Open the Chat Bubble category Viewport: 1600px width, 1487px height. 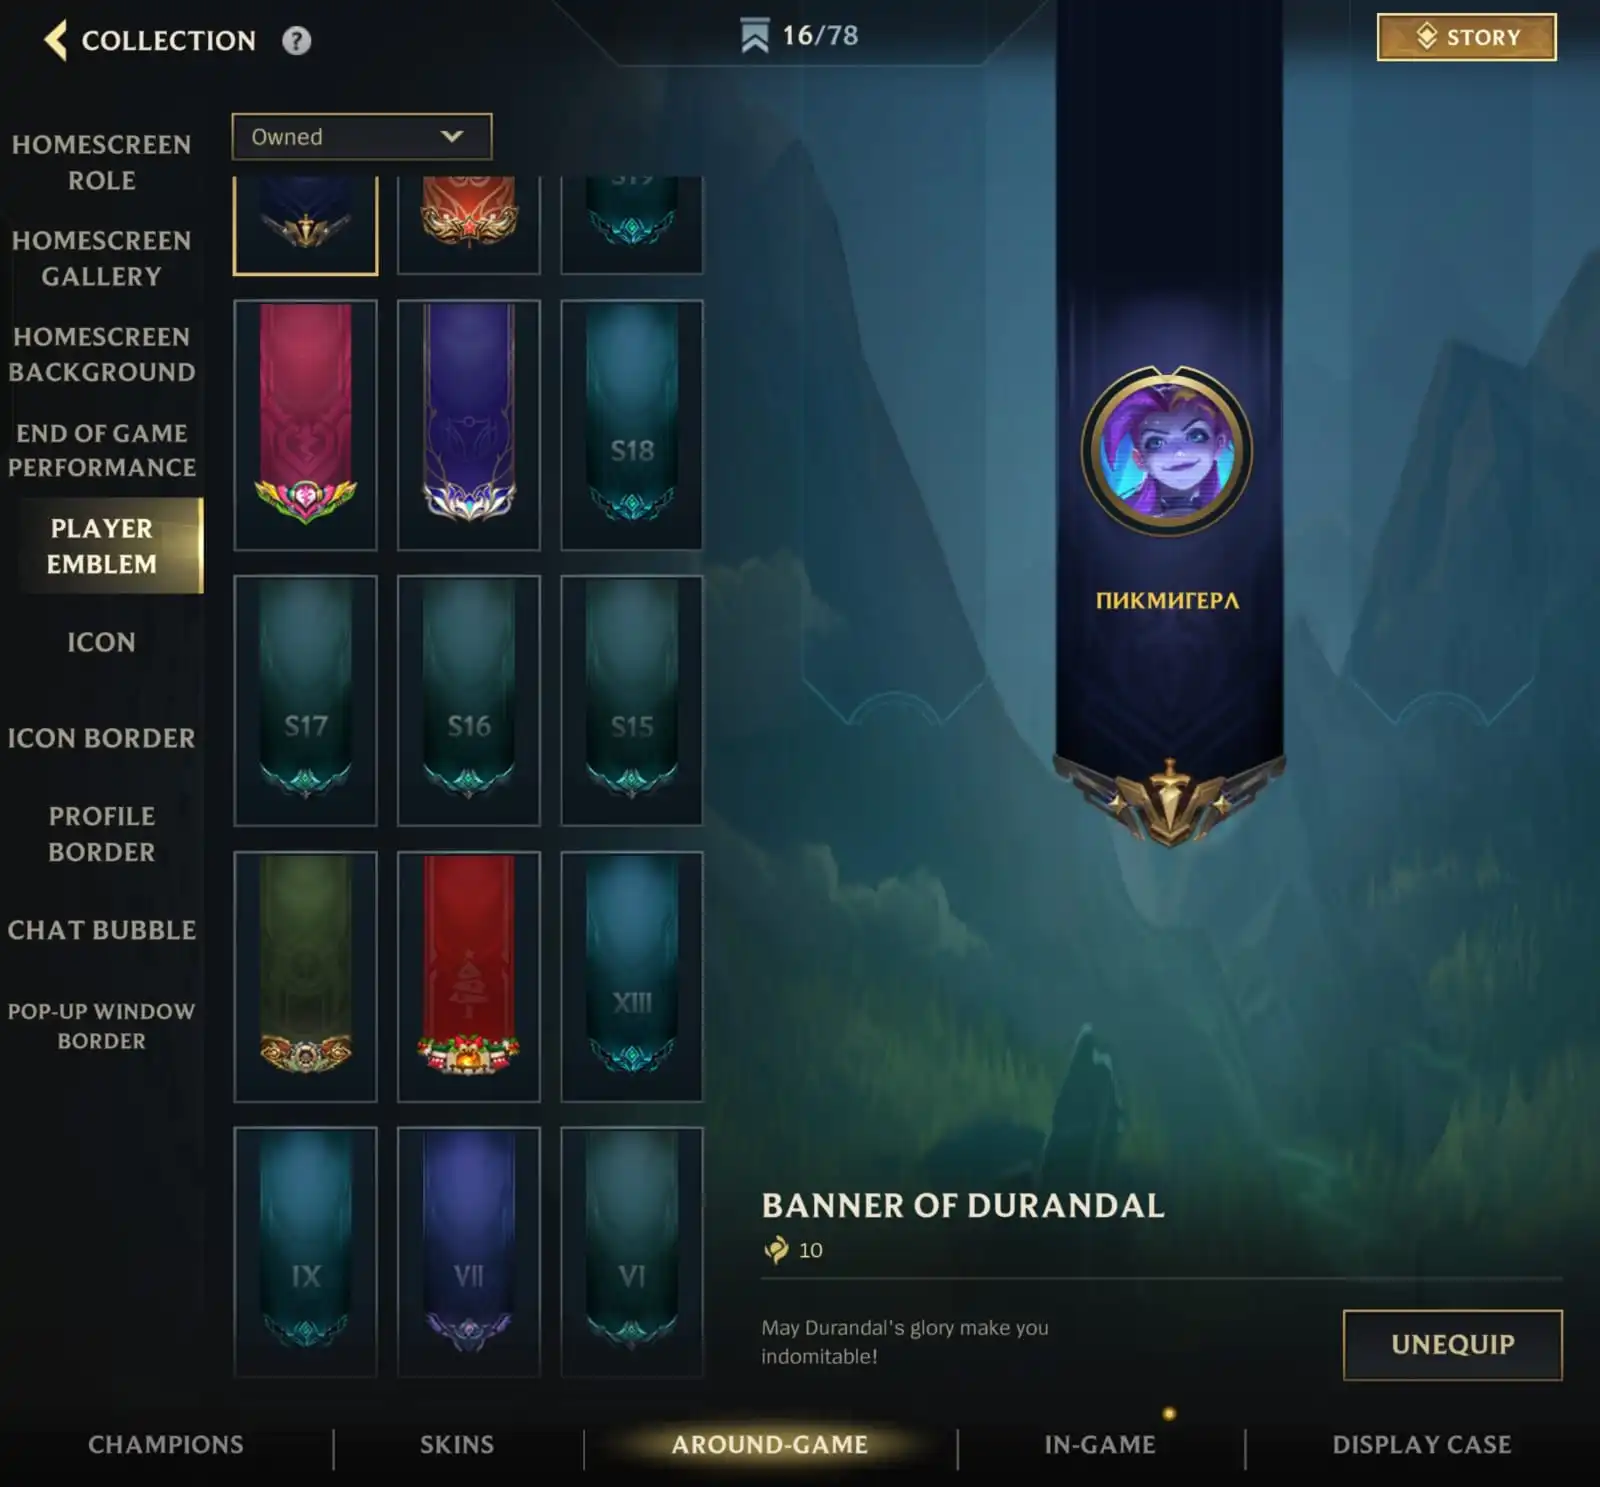tap(101, 930)
